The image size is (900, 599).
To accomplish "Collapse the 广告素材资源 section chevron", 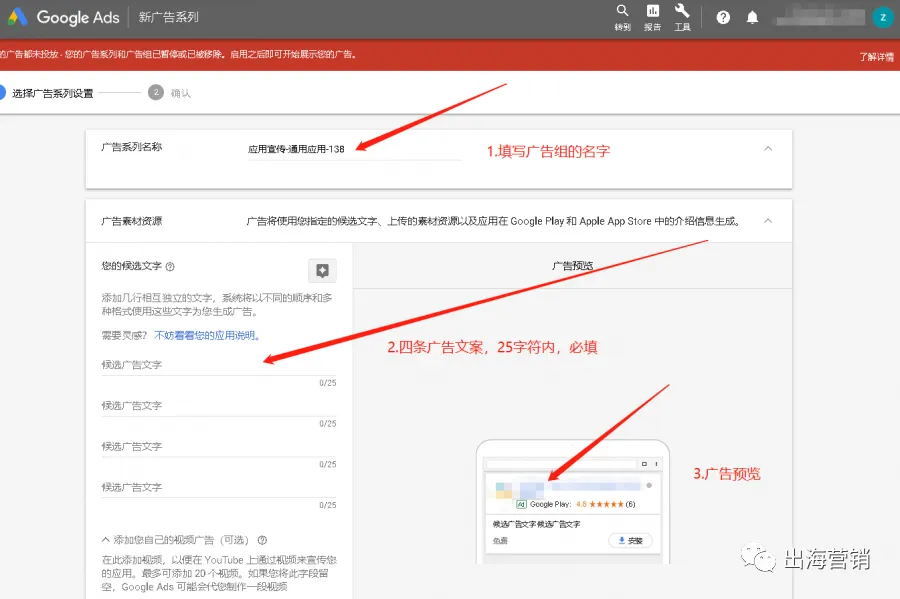I will point(768,221).
